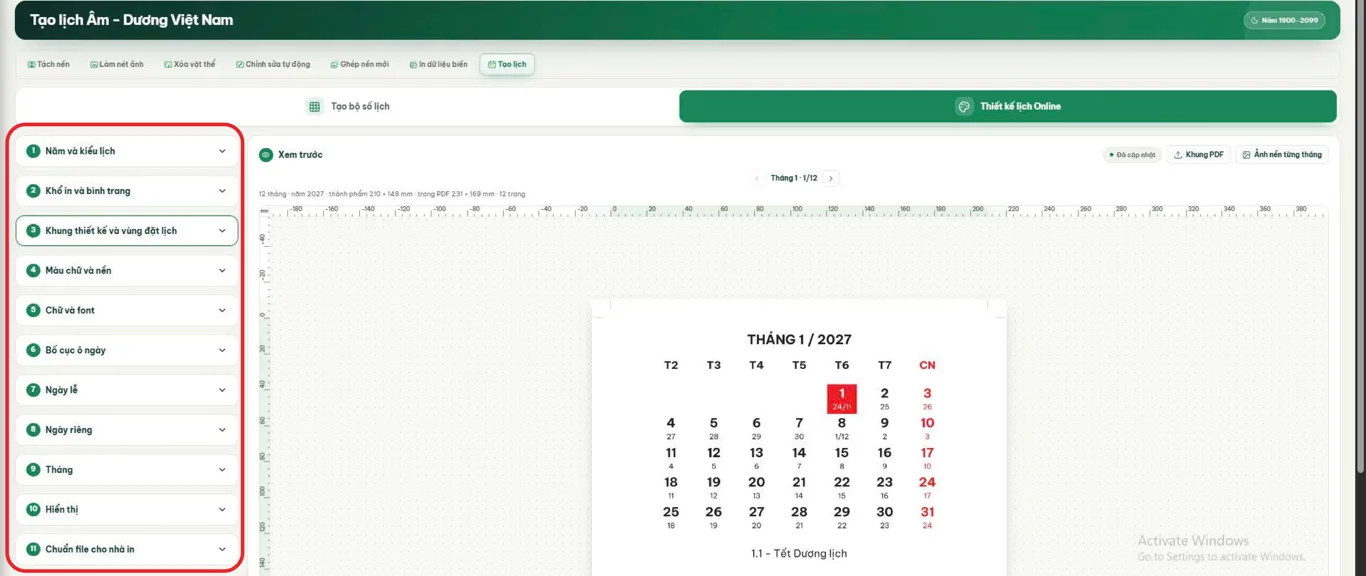
Task: Click day 20 in the calendar preview
Action: coord(757,486)
